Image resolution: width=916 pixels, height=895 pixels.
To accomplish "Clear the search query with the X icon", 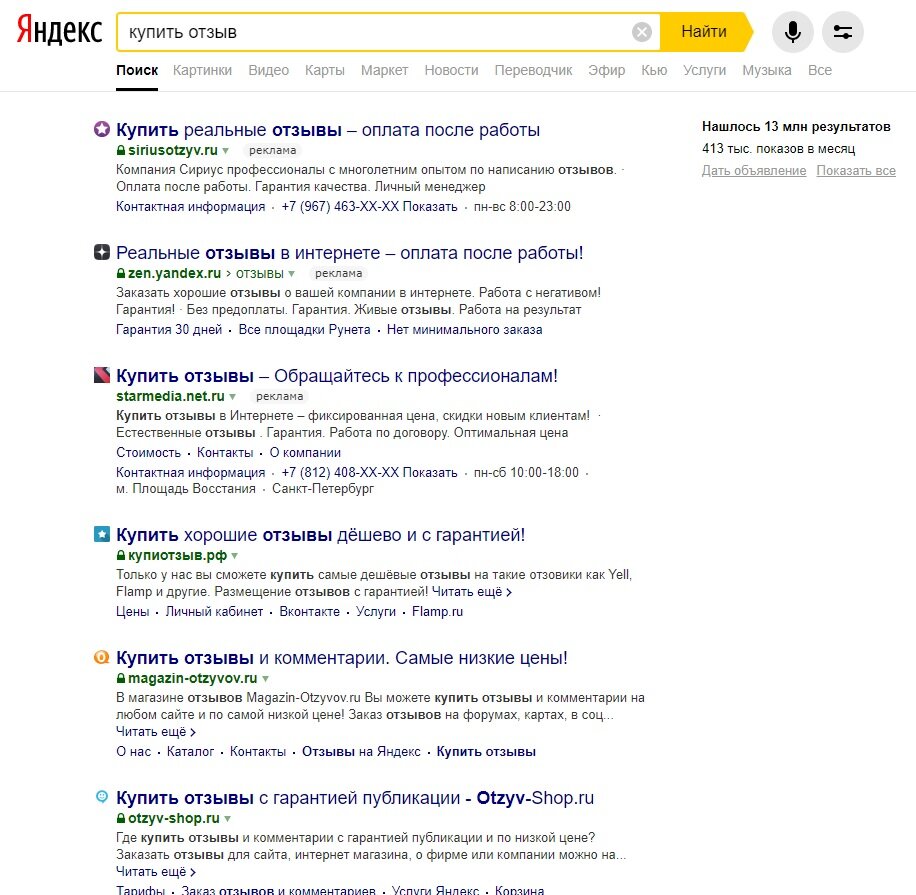I will [x=641, y=32].
